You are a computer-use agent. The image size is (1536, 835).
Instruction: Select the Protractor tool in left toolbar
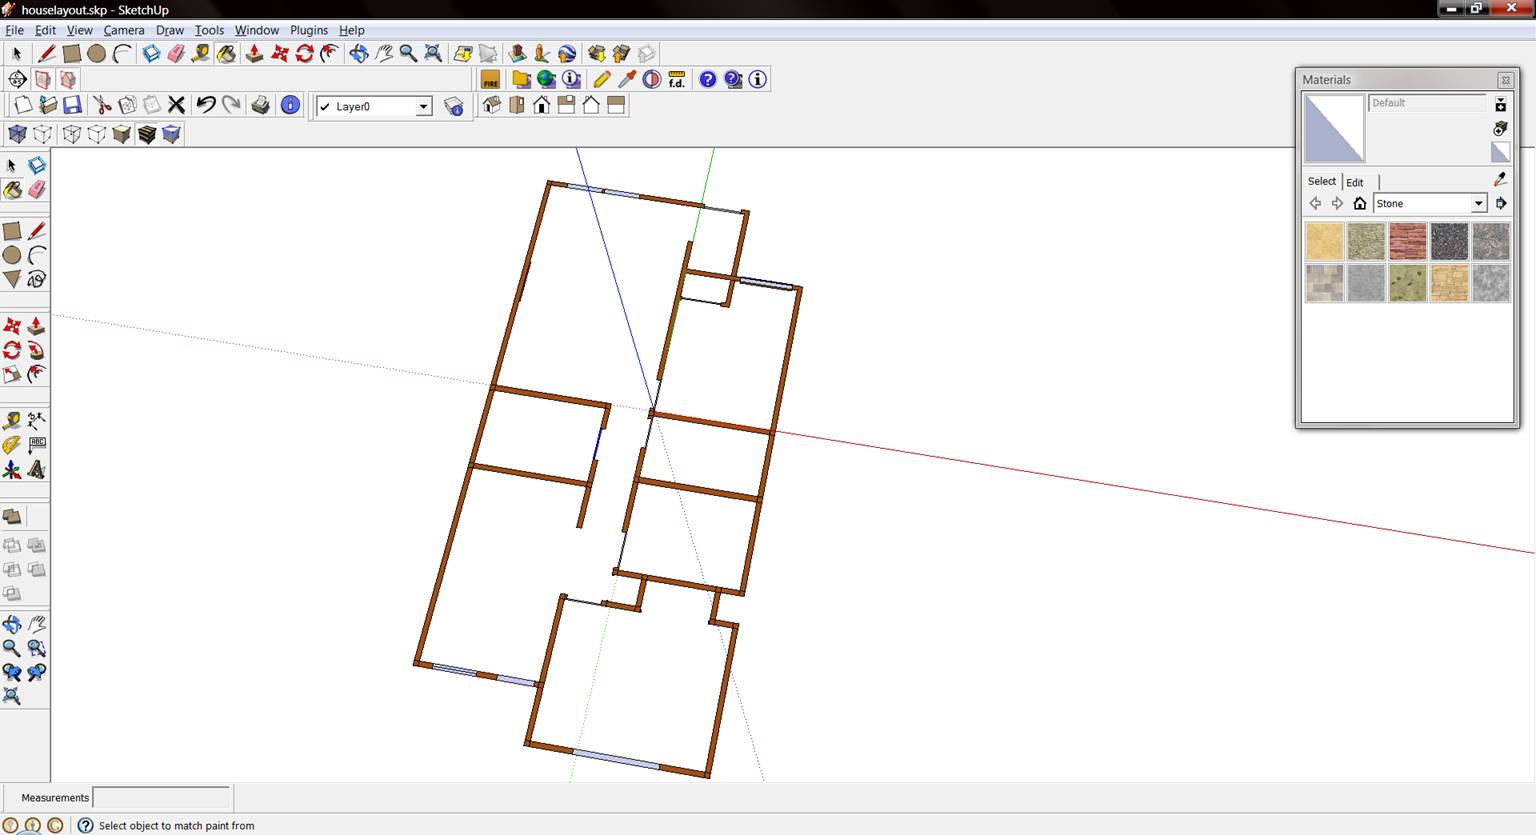(12, 445)
